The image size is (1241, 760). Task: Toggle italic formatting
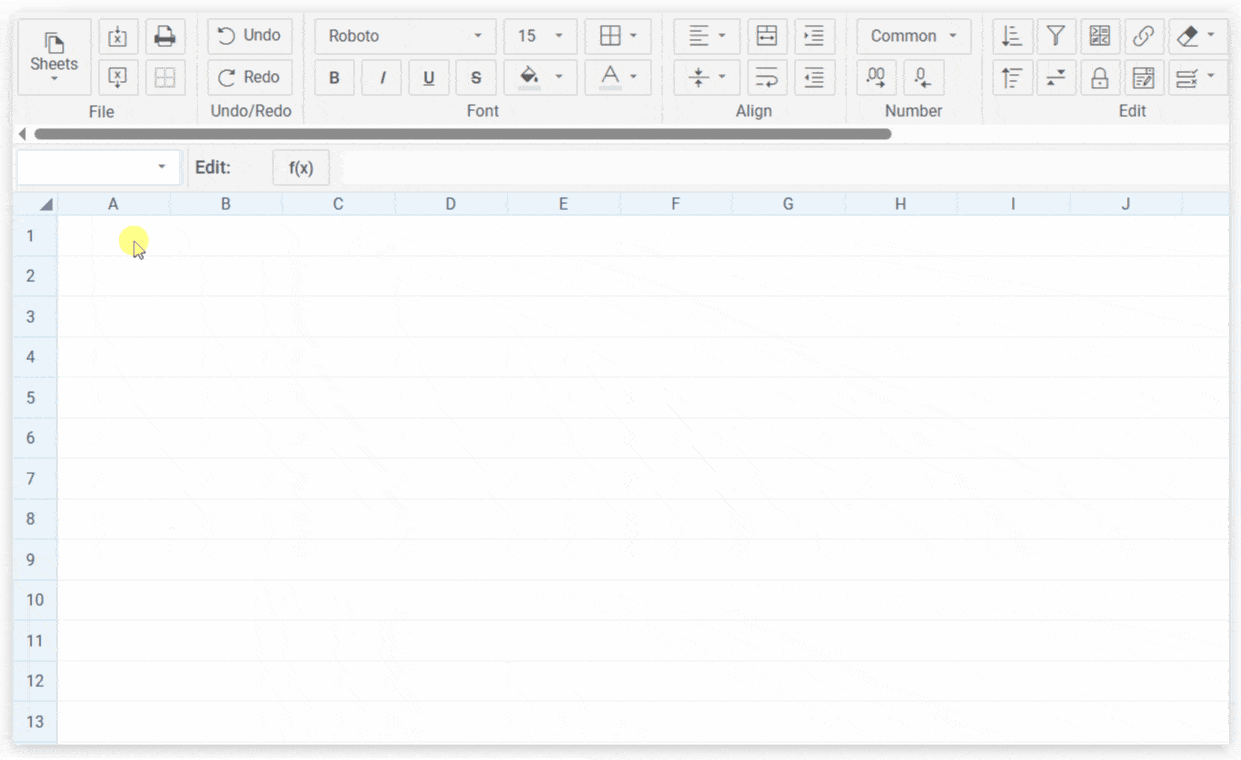[x=381, y=78]
